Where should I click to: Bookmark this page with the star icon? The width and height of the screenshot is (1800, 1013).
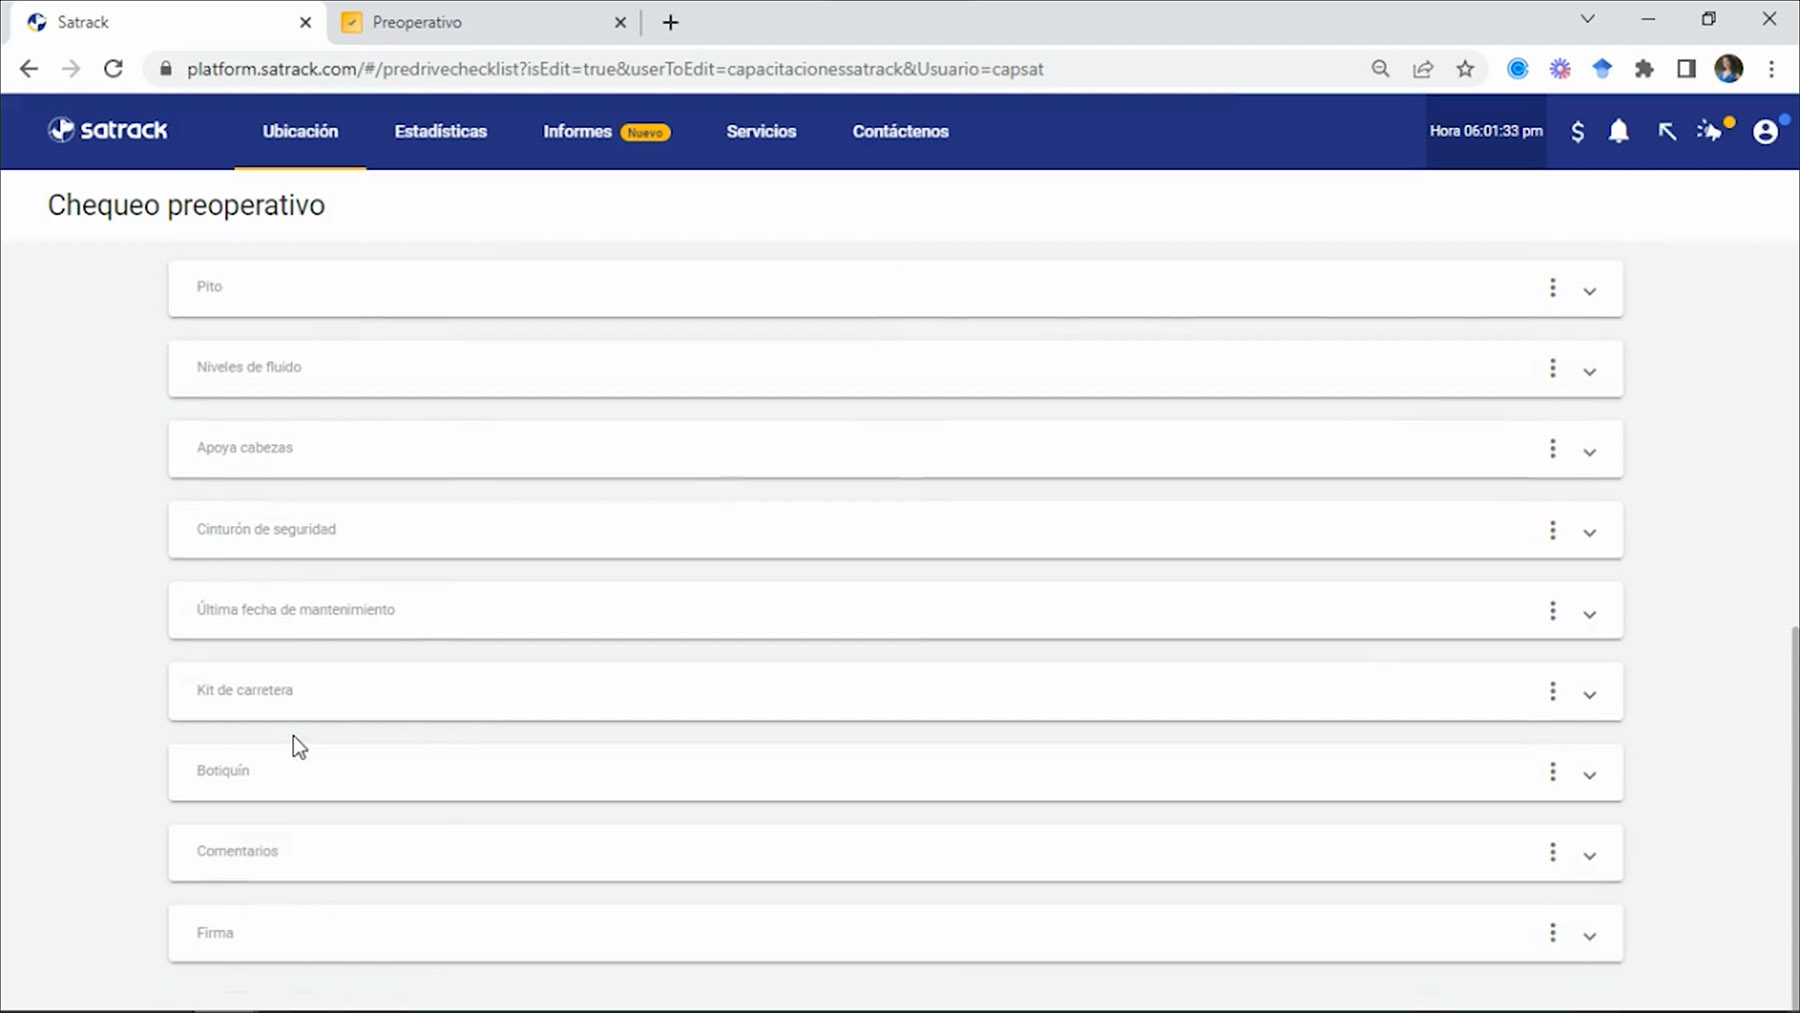pyautogui.click(x=1465, y=69)
